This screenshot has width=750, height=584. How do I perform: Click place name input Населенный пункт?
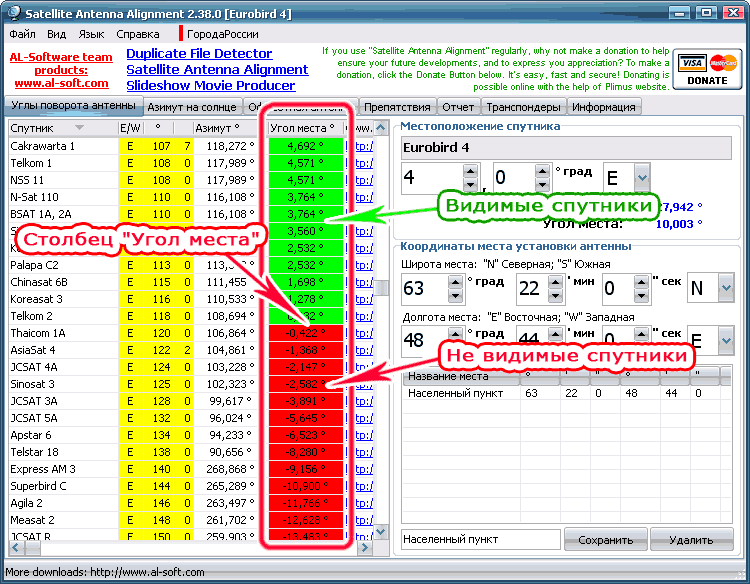pyautogui.click(x=481, y=540)
